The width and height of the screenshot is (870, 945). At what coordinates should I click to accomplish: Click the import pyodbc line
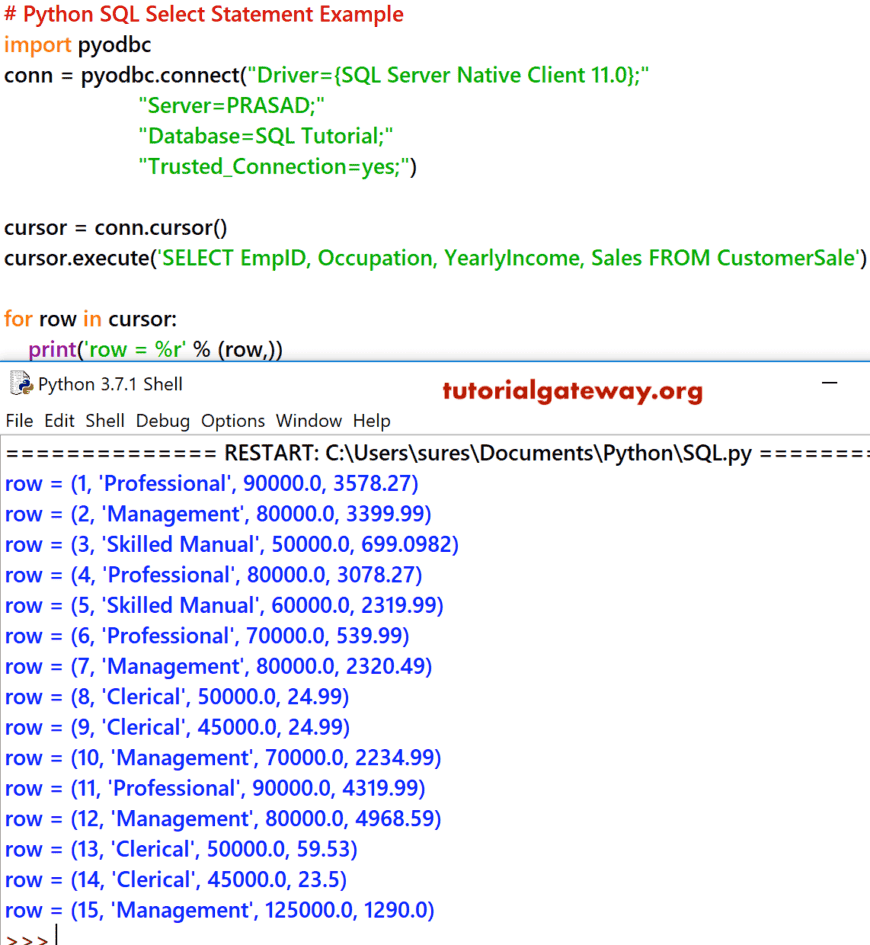pyautogui.click(x=78, y=44)
